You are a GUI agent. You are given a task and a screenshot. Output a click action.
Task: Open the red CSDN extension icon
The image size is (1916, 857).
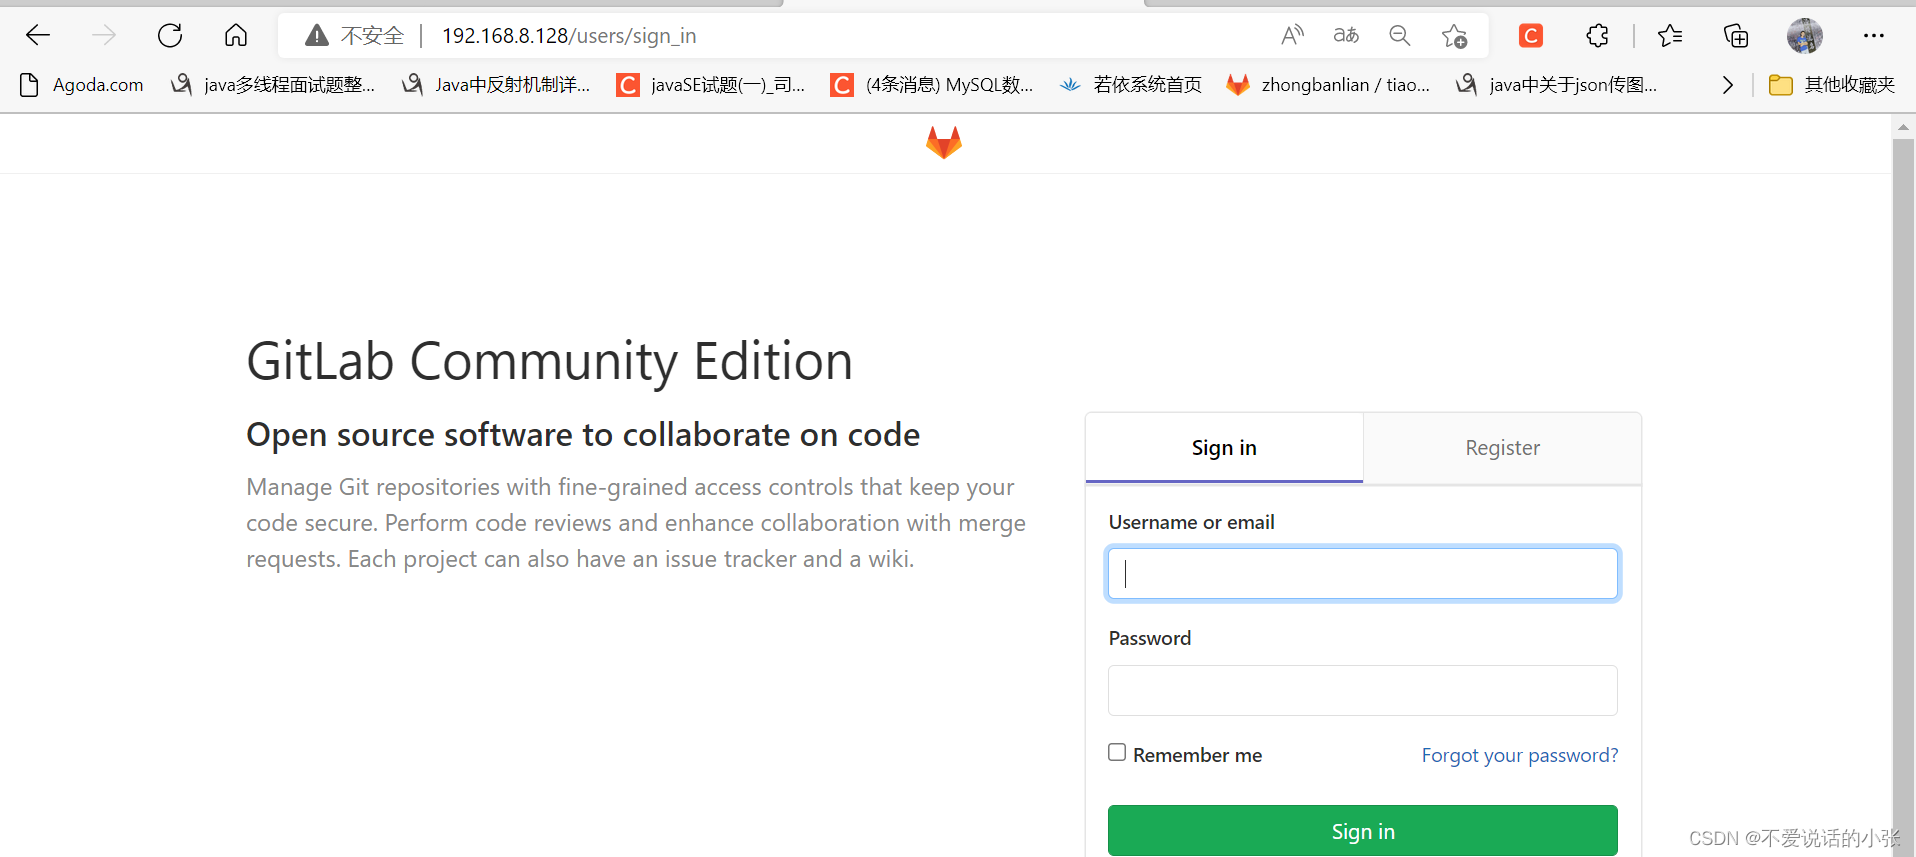tap(1531, 36)
